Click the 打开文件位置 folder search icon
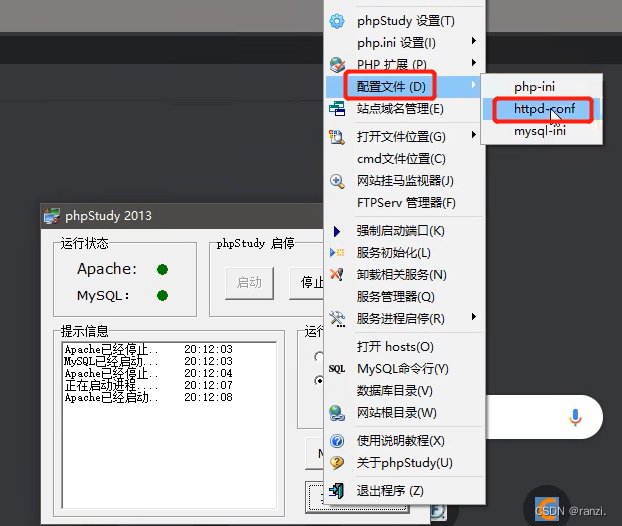This screenshot has height=526, width=622. [337, 137]
